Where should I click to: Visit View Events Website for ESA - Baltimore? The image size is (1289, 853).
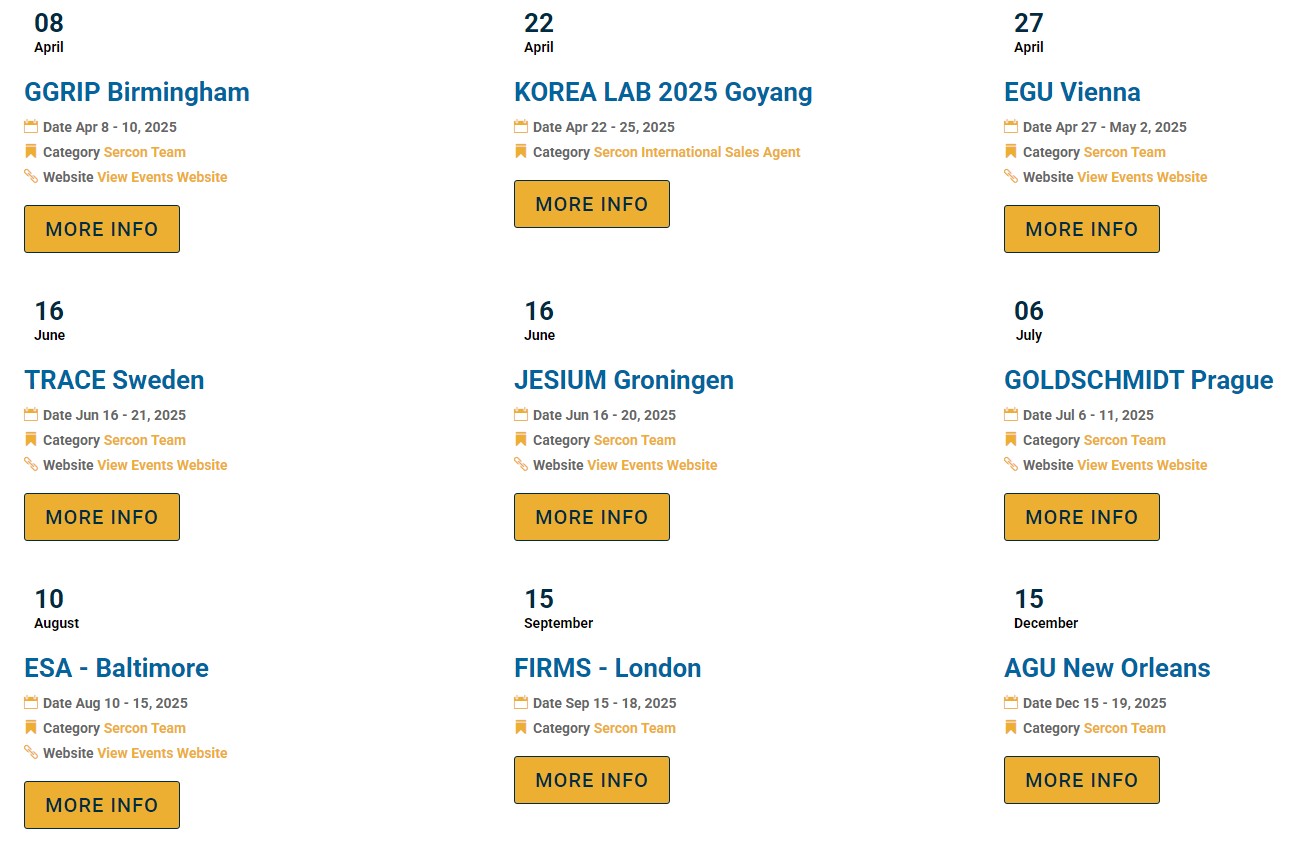[162, 753]
